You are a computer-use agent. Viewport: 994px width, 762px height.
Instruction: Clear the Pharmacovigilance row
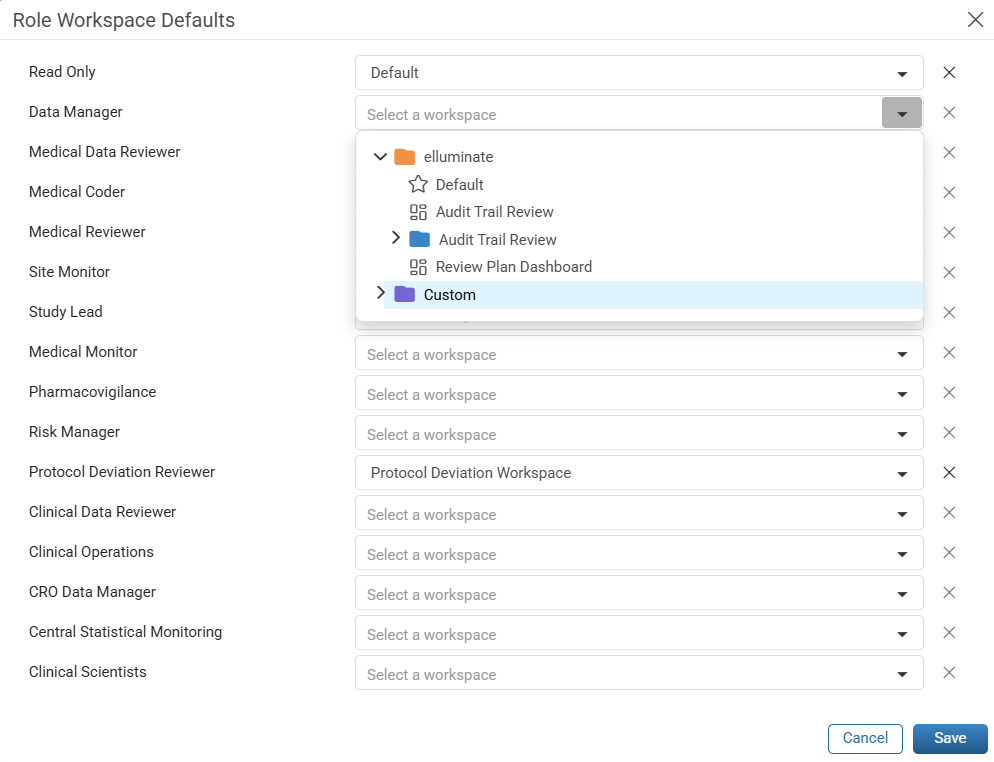pyautogui.click(x=948, y=392)
